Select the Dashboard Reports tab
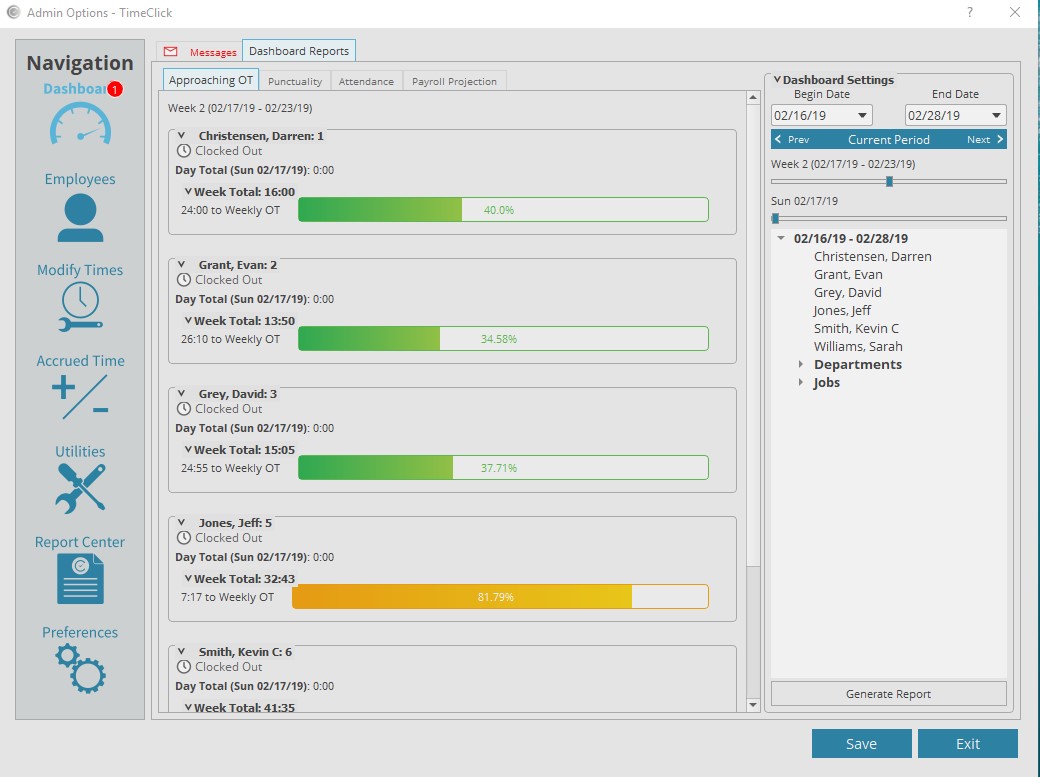 299,51
